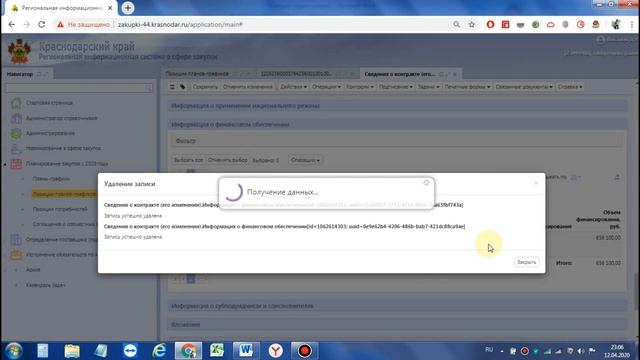This screenshot has height=360, width=640.
Task: Open Word from the taskbar
Action: (246, 351)
